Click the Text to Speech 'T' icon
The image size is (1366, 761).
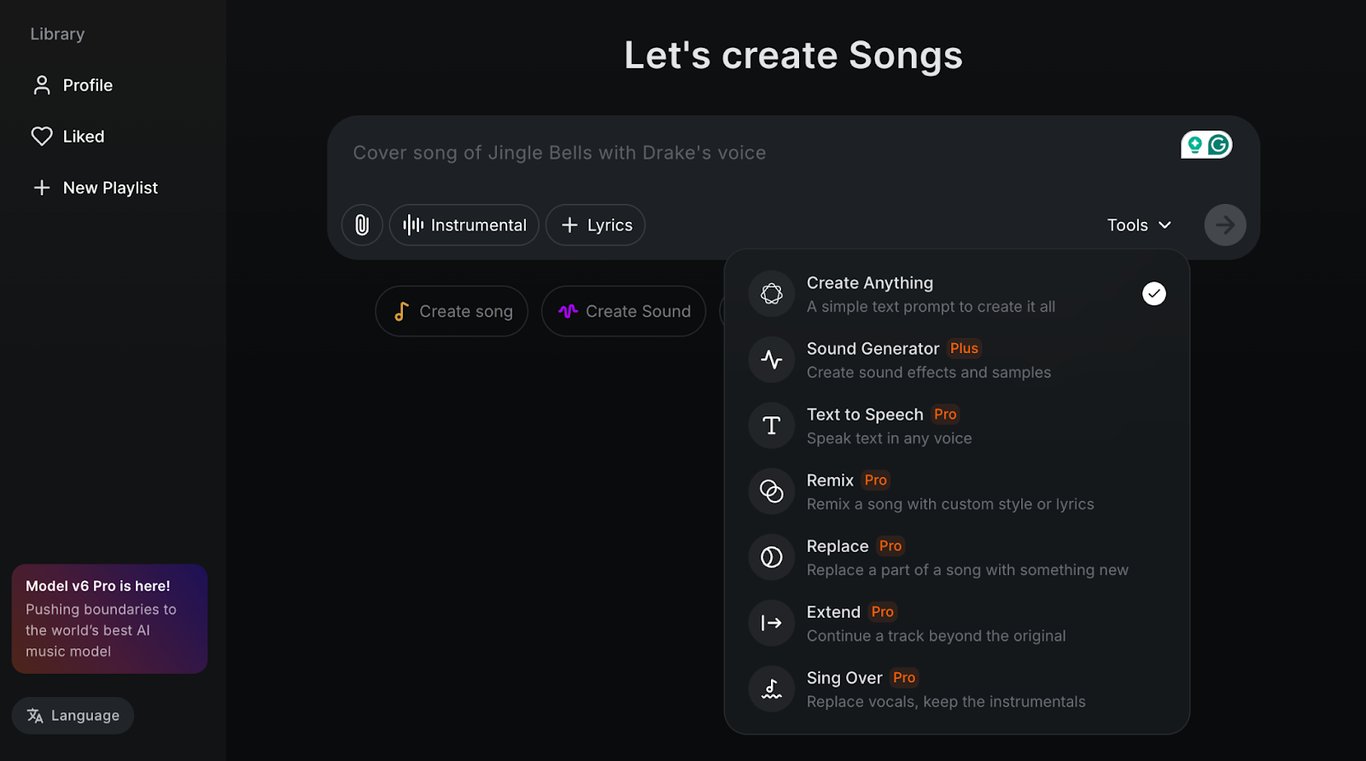coord(771,425)
